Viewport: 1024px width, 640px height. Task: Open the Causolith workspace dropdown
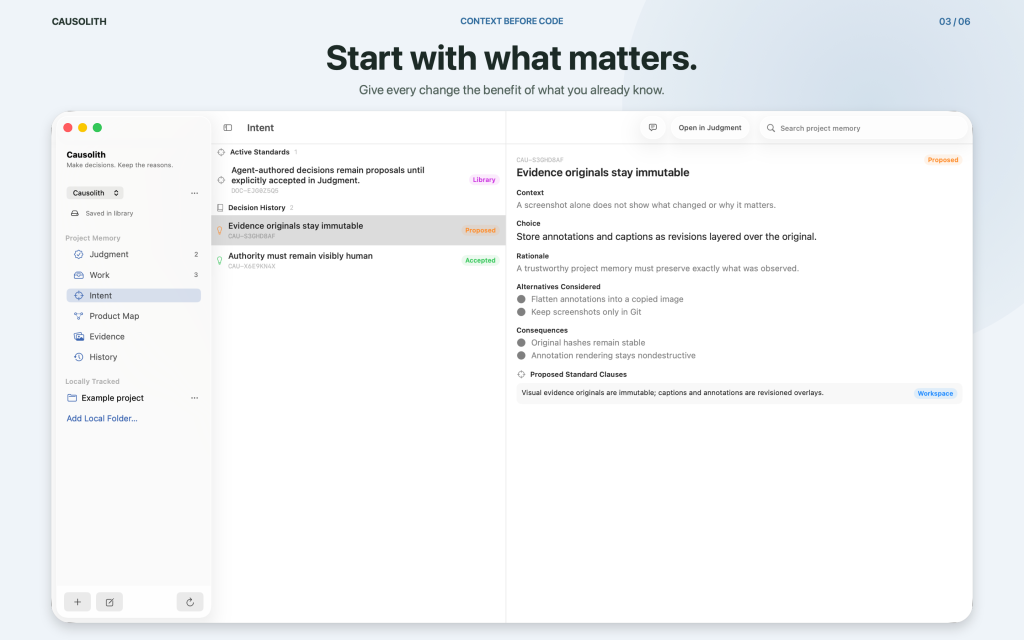coord(95,193)
